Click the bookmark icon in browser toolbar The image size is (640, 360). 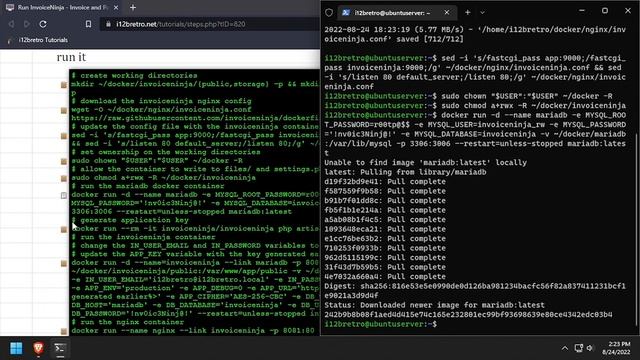(x=88, y=24)
